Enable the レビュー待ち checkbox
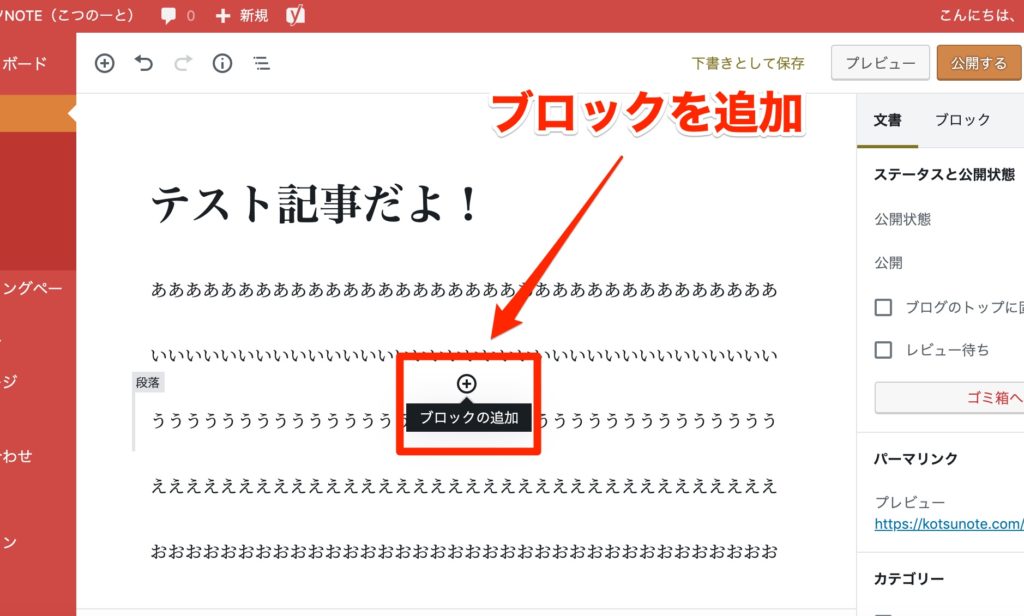Screen dimensions: 1024x616 [x=883, y=350]
